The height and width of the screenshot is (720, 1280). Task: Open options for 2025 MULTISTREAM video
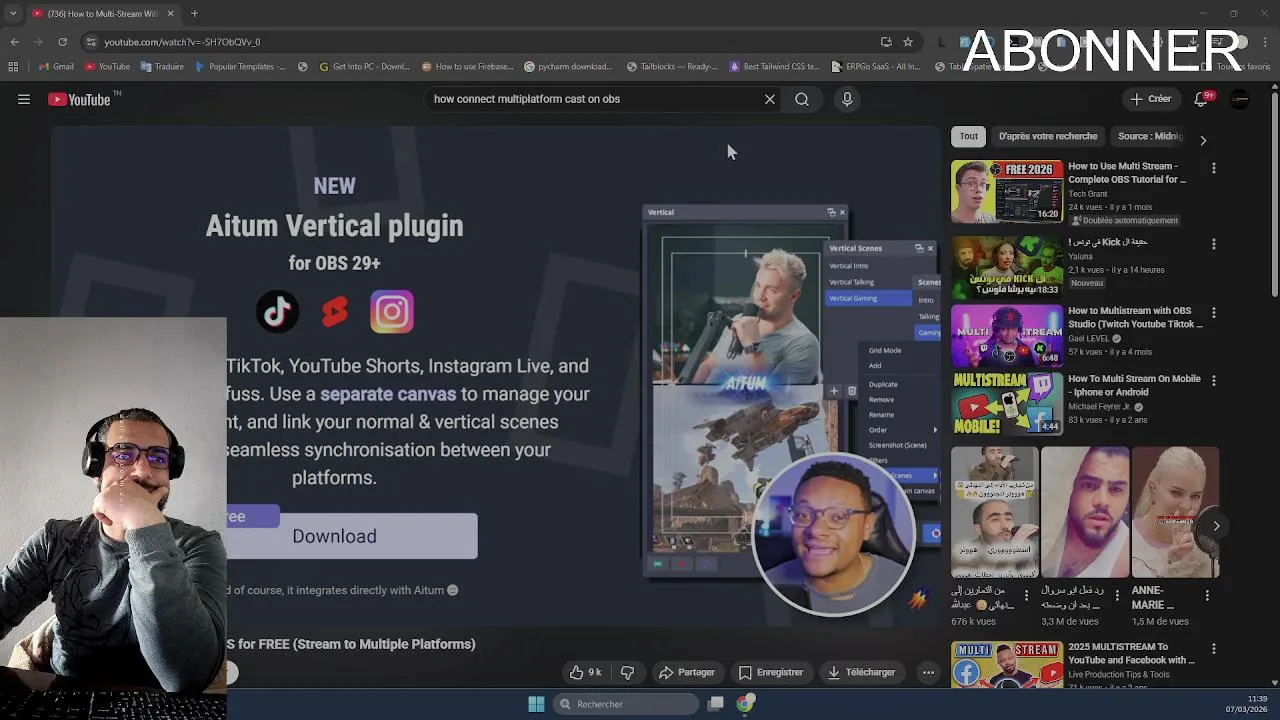tap(1214, 648)
